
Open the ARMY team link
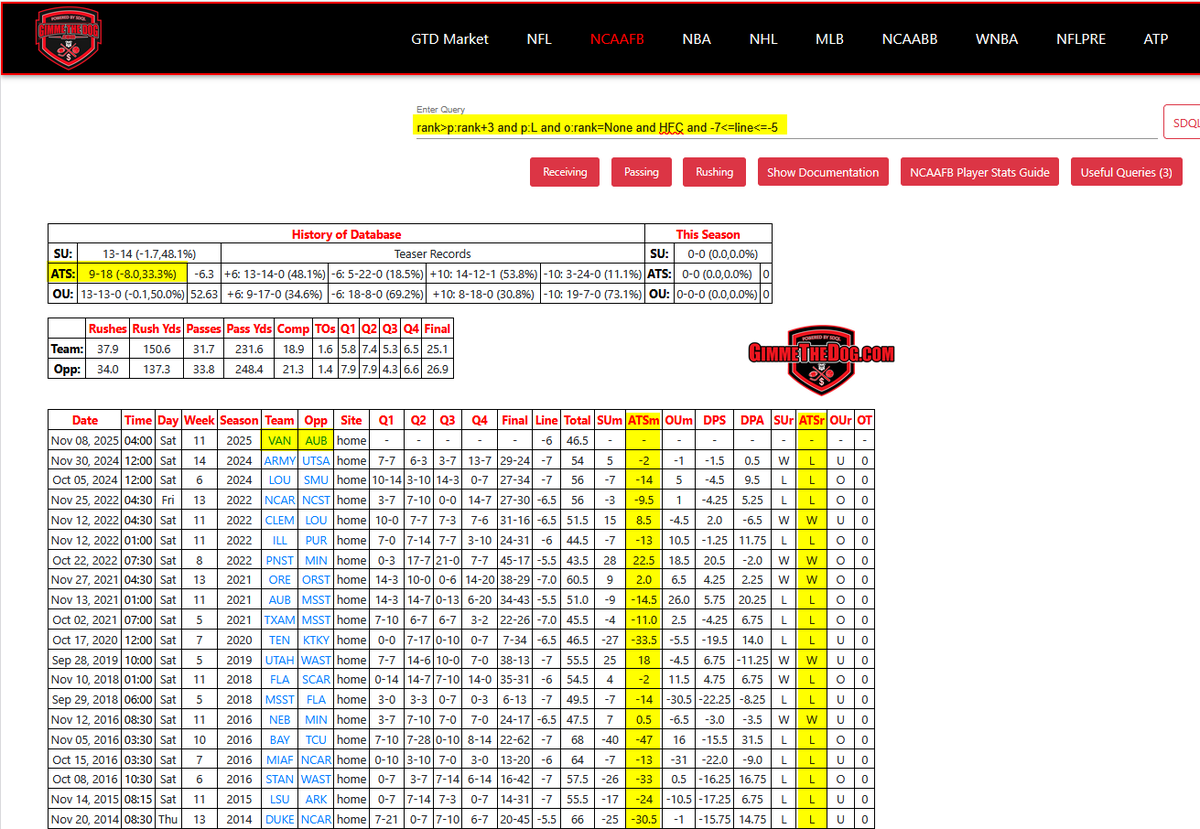click(x=280, y=460)
